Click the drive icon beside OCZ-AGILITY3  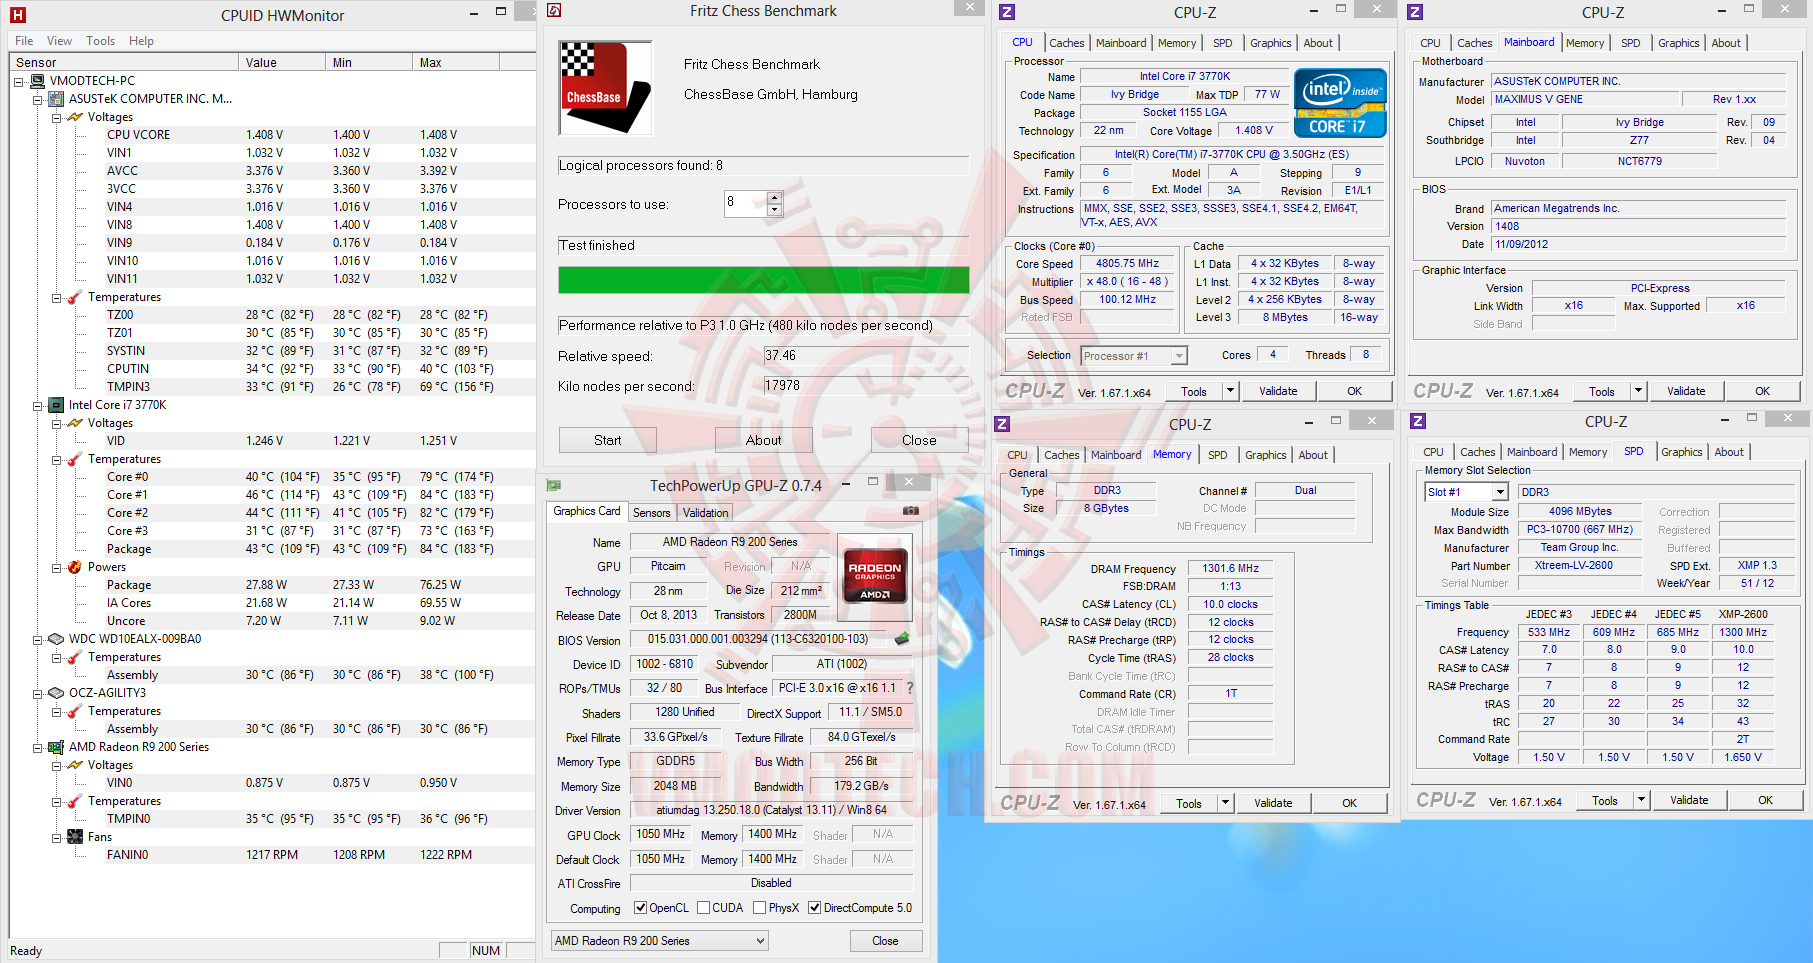(56, 693)
